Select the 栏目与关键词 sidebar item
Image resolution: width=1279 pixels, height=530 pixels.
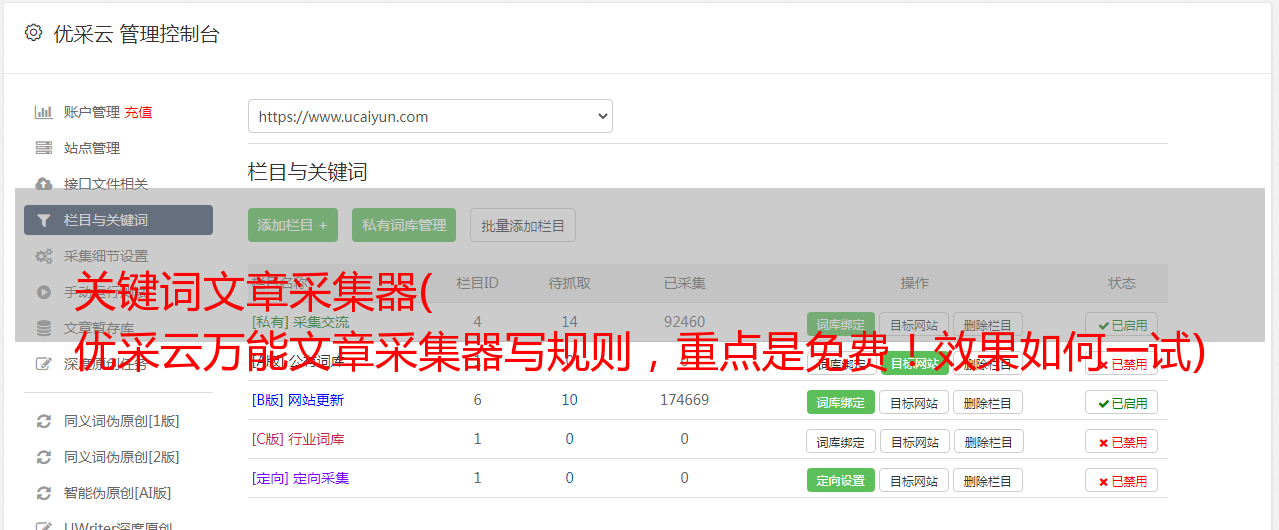pos(118,220)
